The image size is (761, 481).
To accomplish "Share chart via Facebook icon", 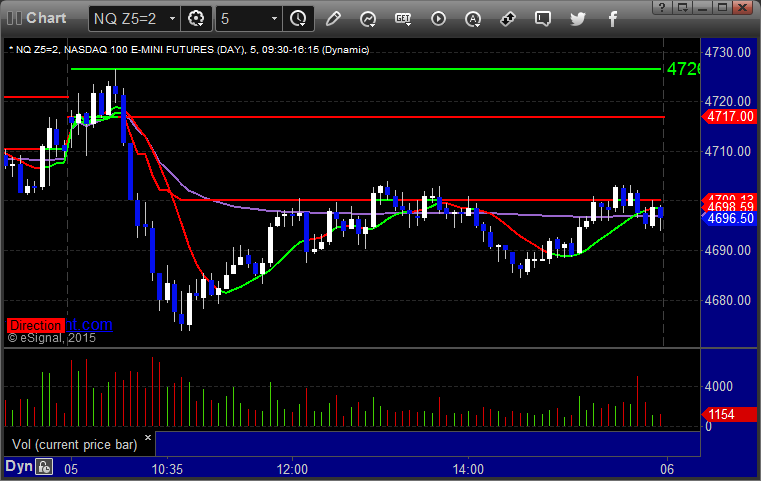I will (612, 19).
